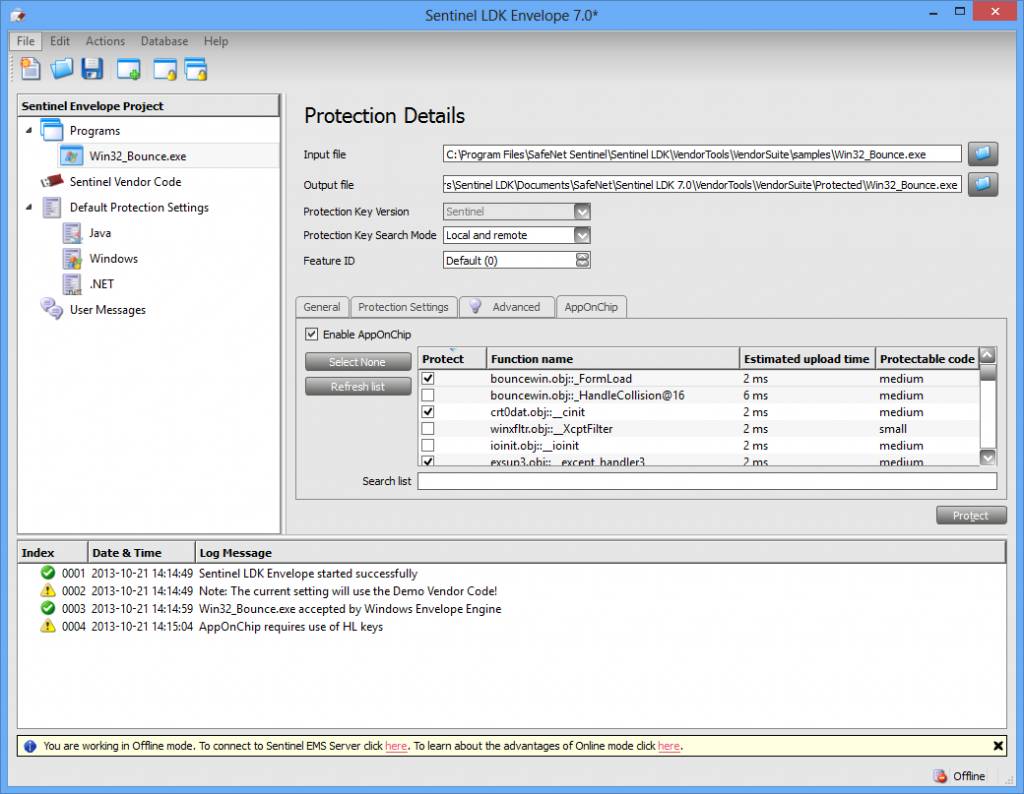Switch to the Protection Settings tab
Screen dimensions: 1024x794
[403, 307]
